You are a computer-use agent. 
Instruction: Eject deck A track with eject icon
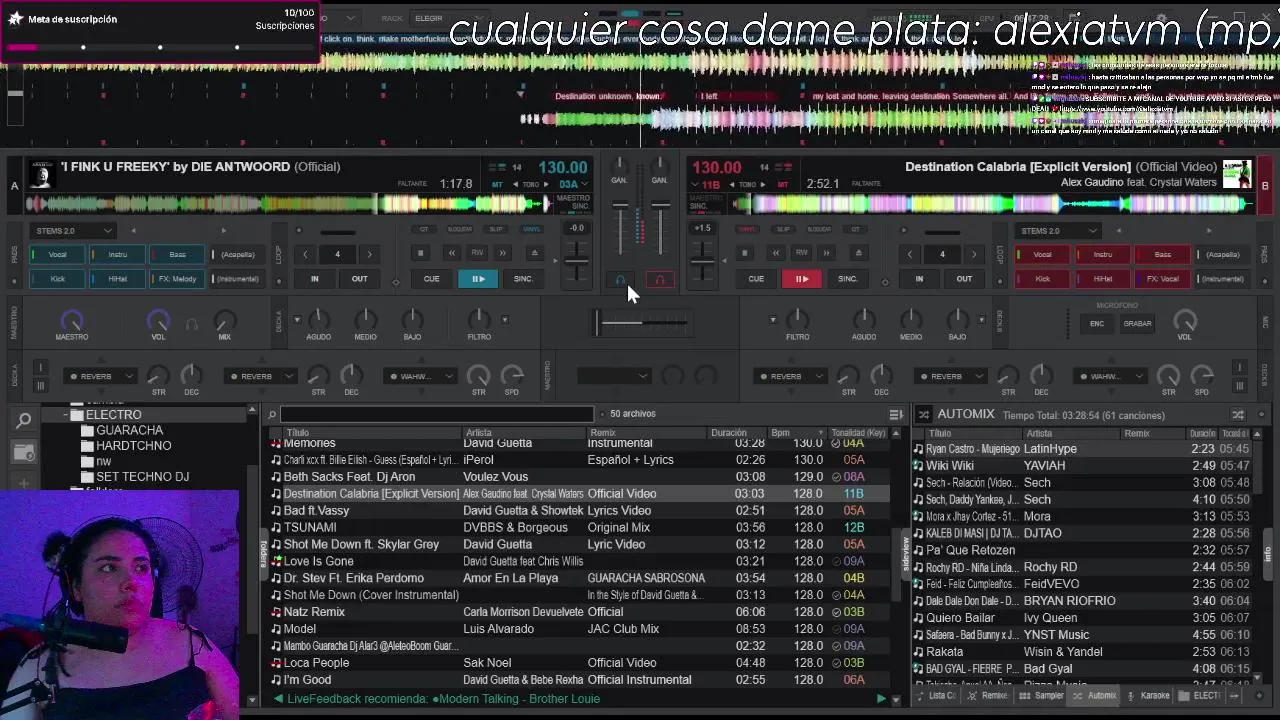tap(534, 254)
